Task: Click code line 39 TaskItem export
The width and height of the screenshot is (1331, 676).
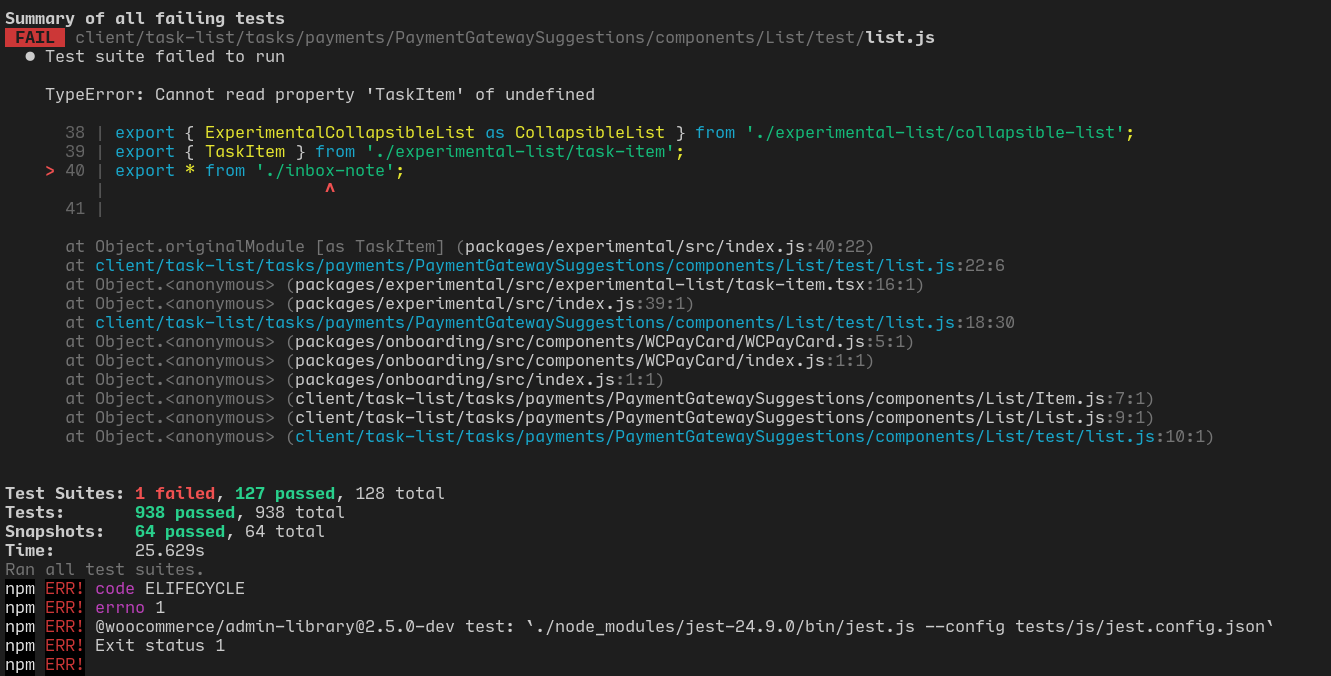Action: tap(375, 151)
